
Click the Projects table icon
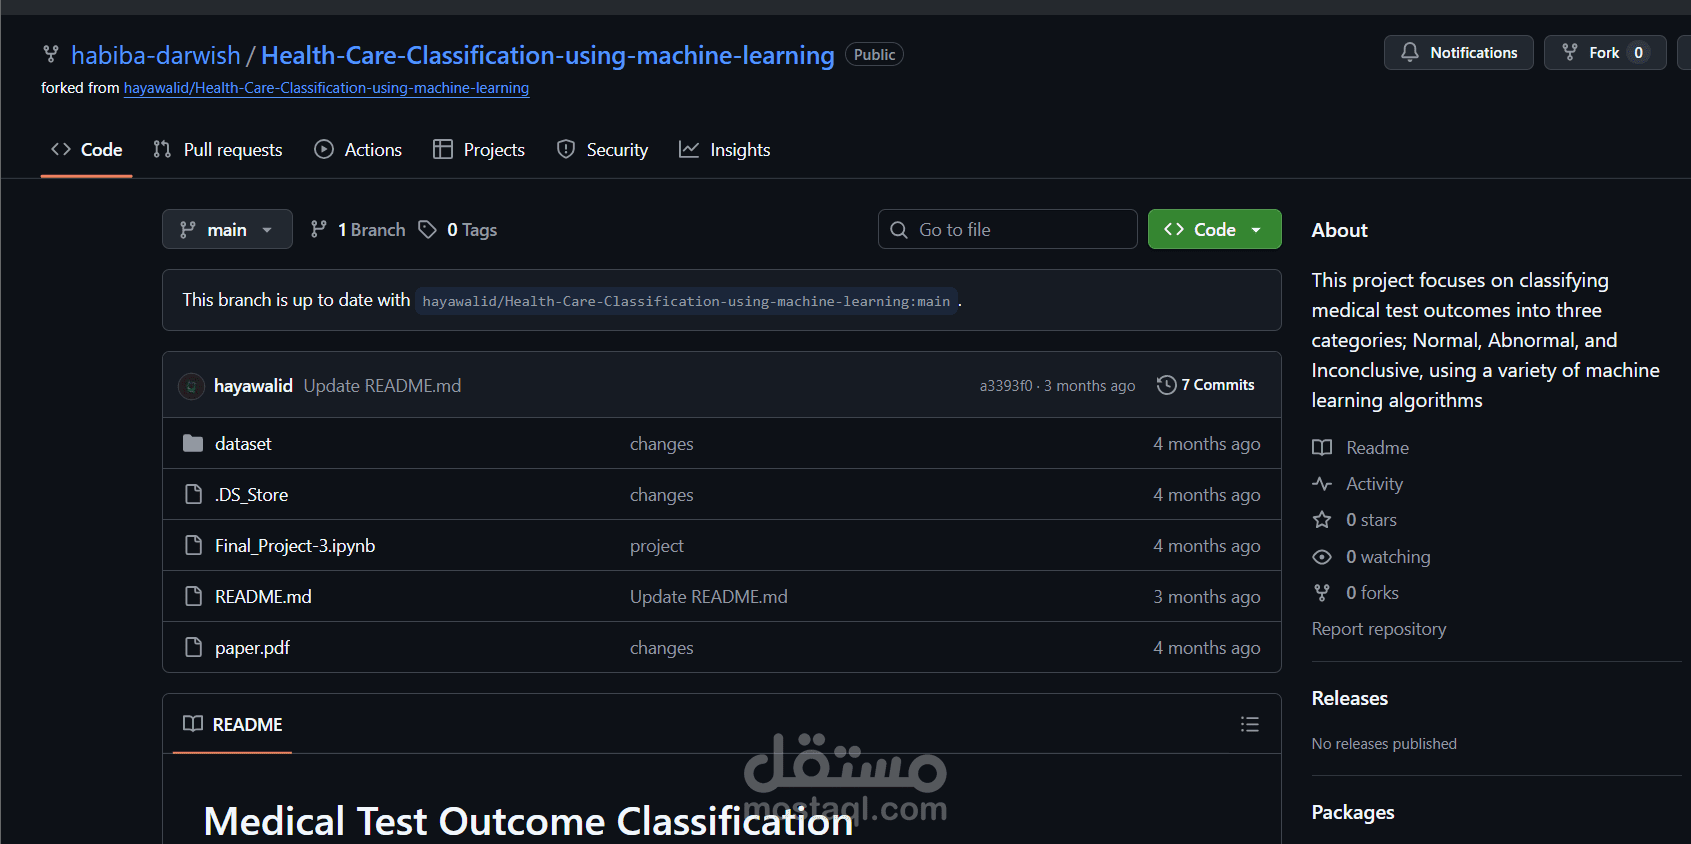443,149
